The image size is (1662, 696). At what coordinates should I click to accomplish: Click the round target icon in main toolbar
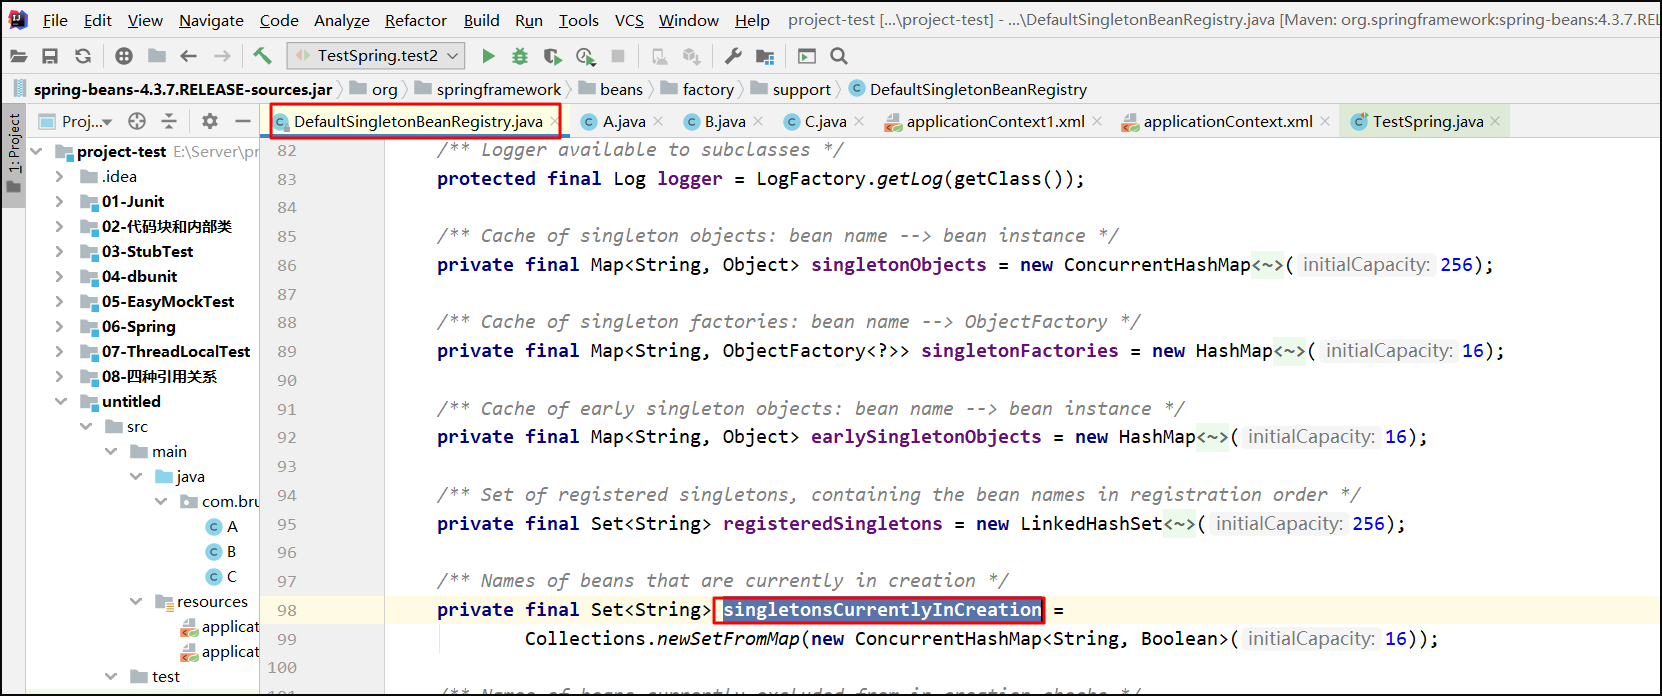124,56
